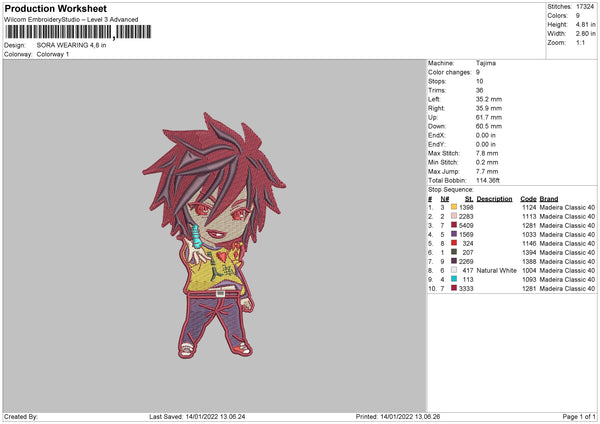Viewport: 600px width, 424px height.
Task: Select the Right value 35.9 mm
Action: pyautogui.click(x=489, y=108)
